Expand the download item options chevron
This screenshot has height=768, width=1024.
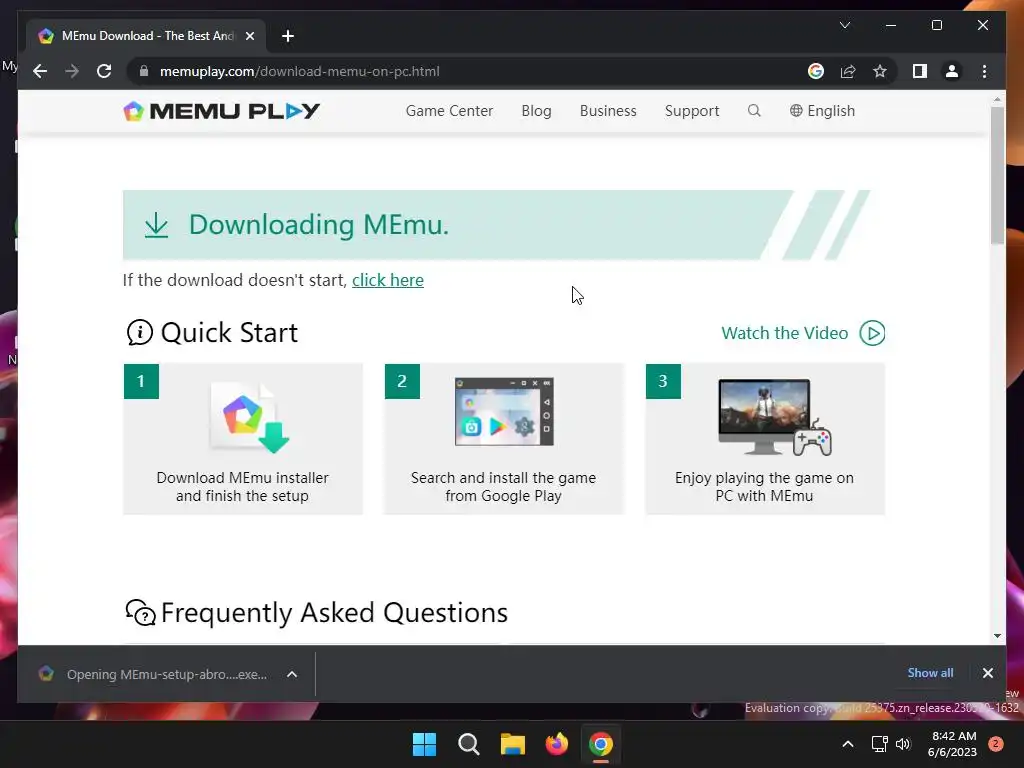pyautogui.click(x=292, y=674)
